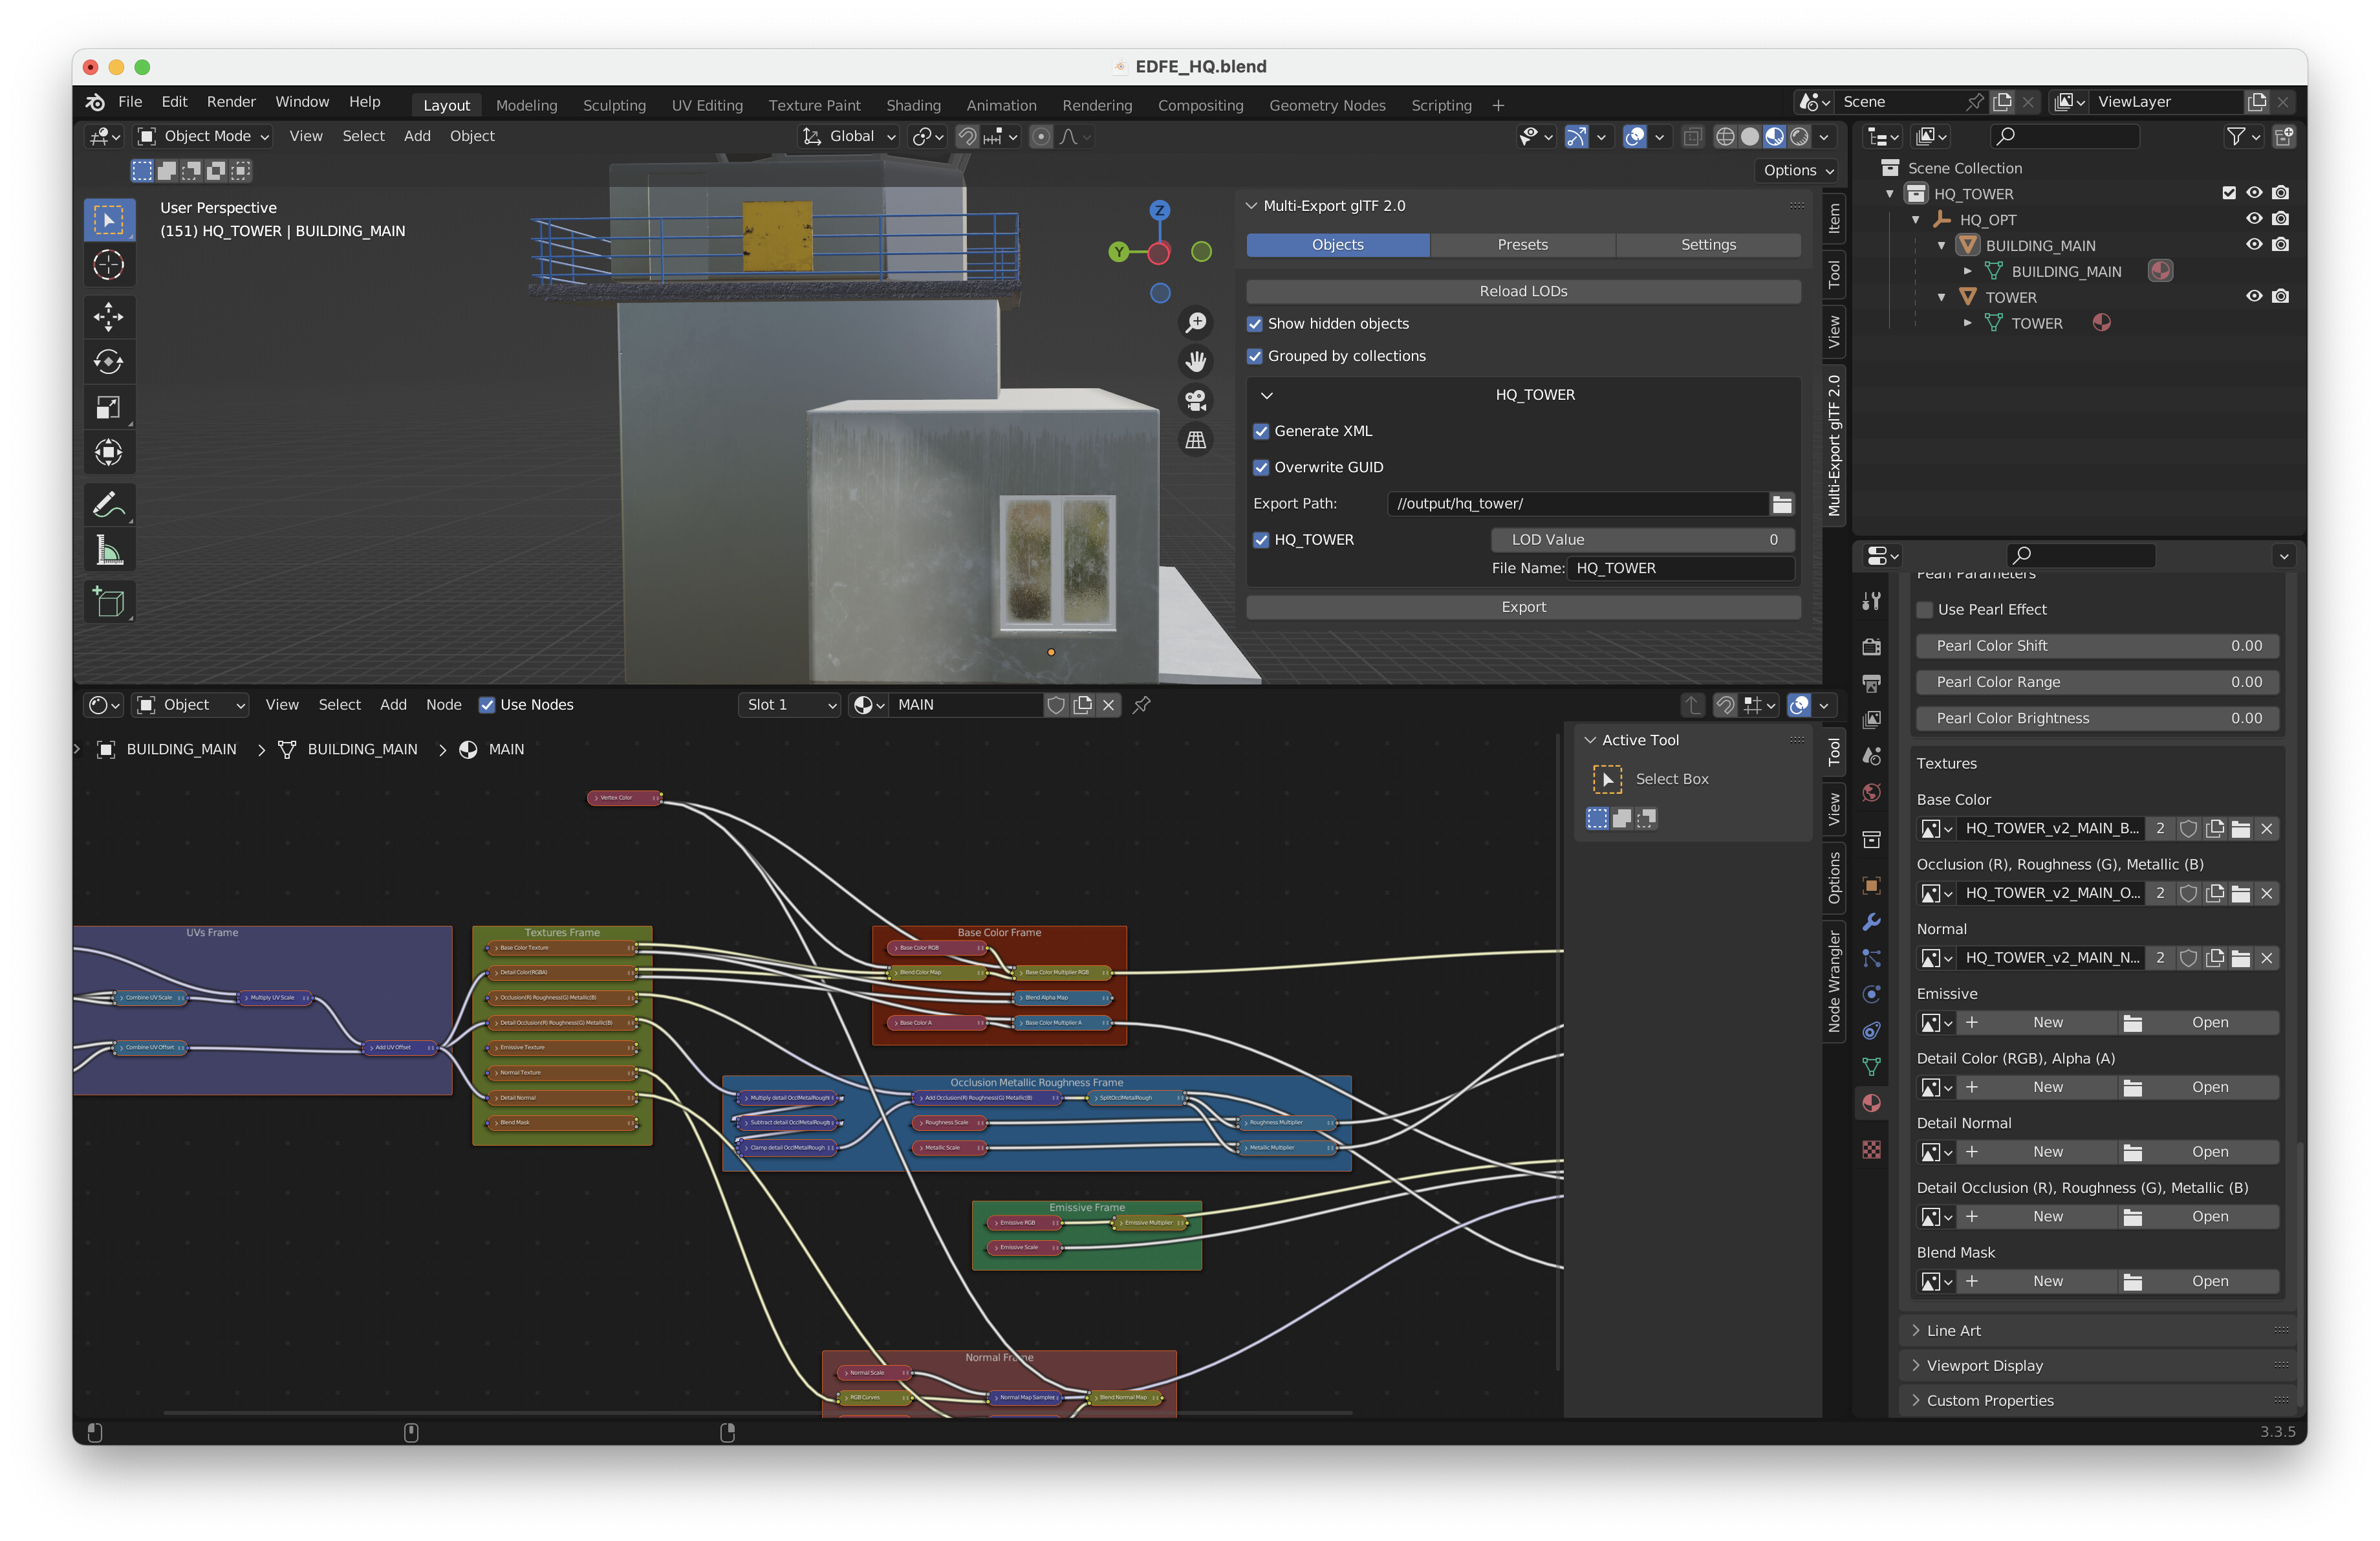The height and width of the screenshot is (1541, 2380).
Task: Select the Scale tool
Action: point(108,407)
